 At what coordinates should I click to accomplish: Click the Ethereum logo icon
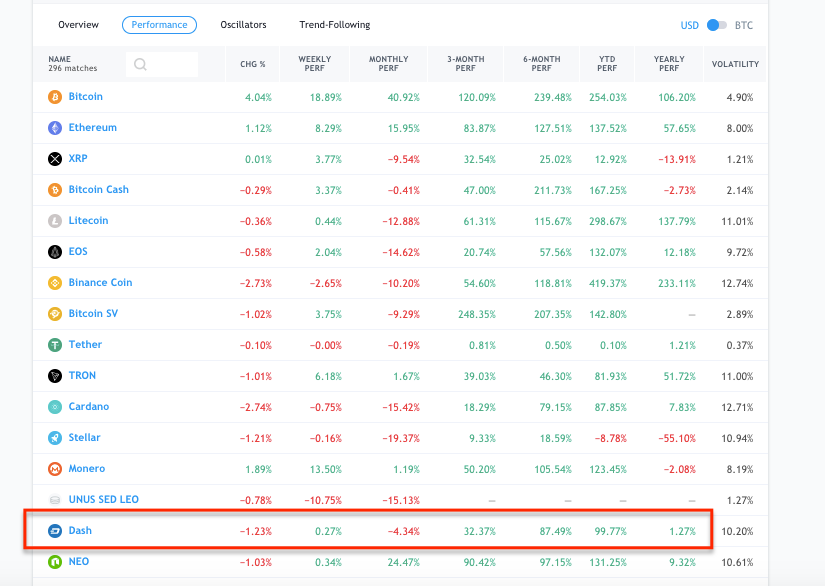pos(55,128)
